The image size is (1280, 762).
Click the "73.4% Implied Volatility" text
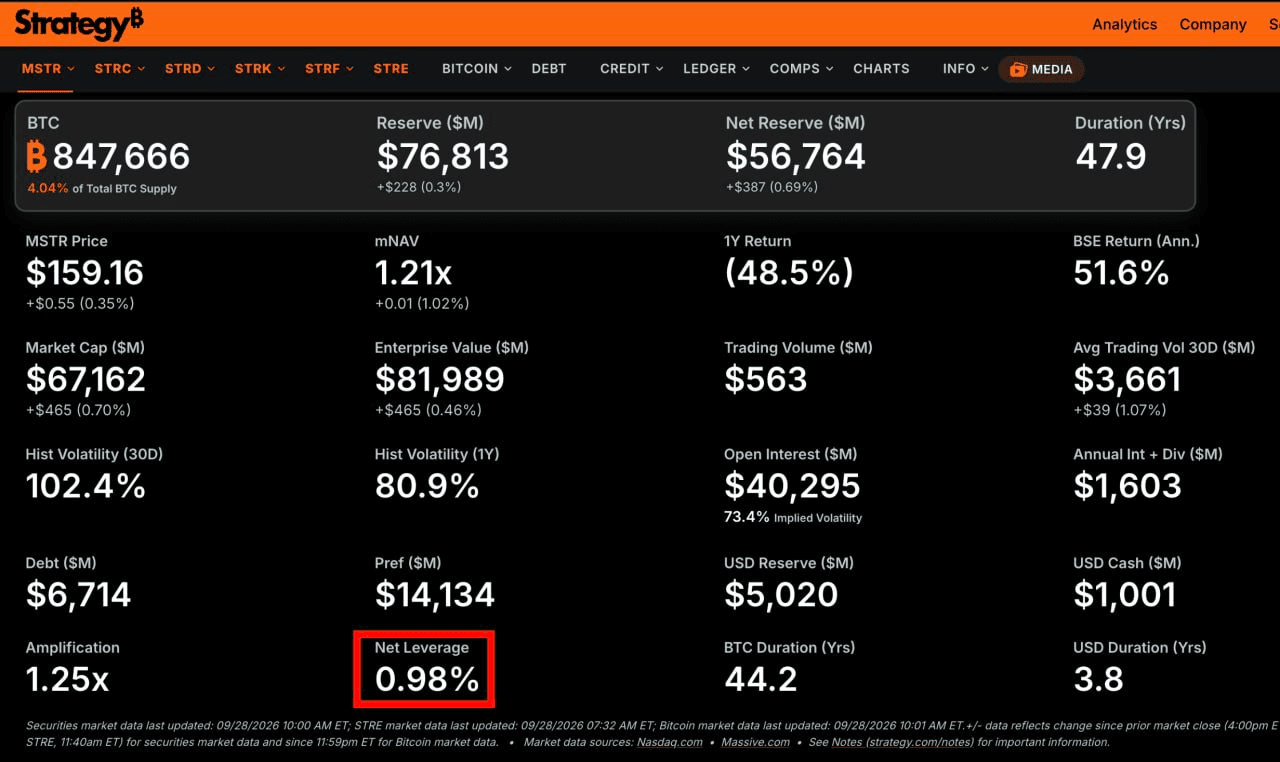click(793, 517)
